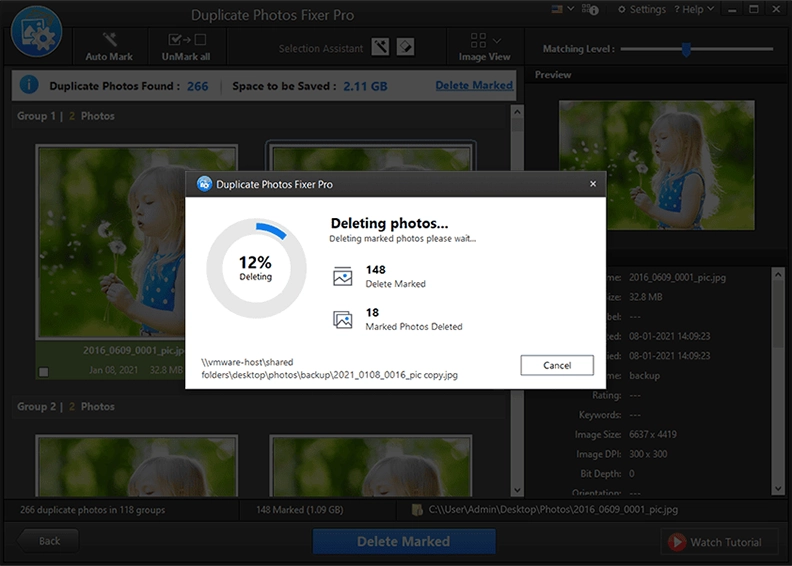Image resolution: width=792 pixels, height=566 pixels.
Task: Click the app icon in the dialog title bar
Action: [x=204, y=184]
